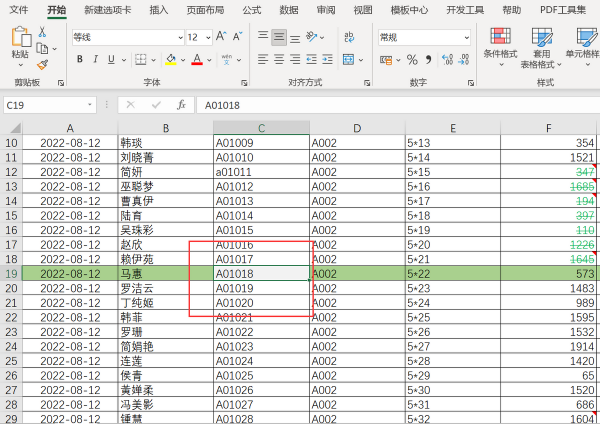Expand merge cells options arrow
The image size is (600, 424).
360,60
